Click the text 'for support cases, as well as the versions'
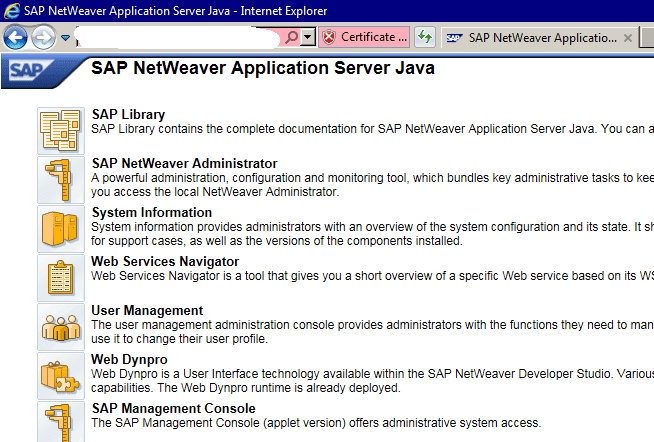The height and width of the screenshot is (442, 654). (209, 241)
